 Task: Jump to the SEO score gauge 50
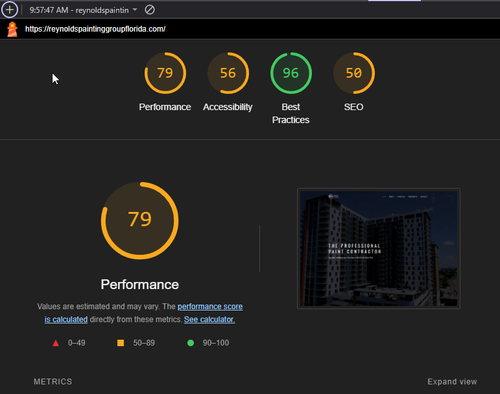point(354,73)
